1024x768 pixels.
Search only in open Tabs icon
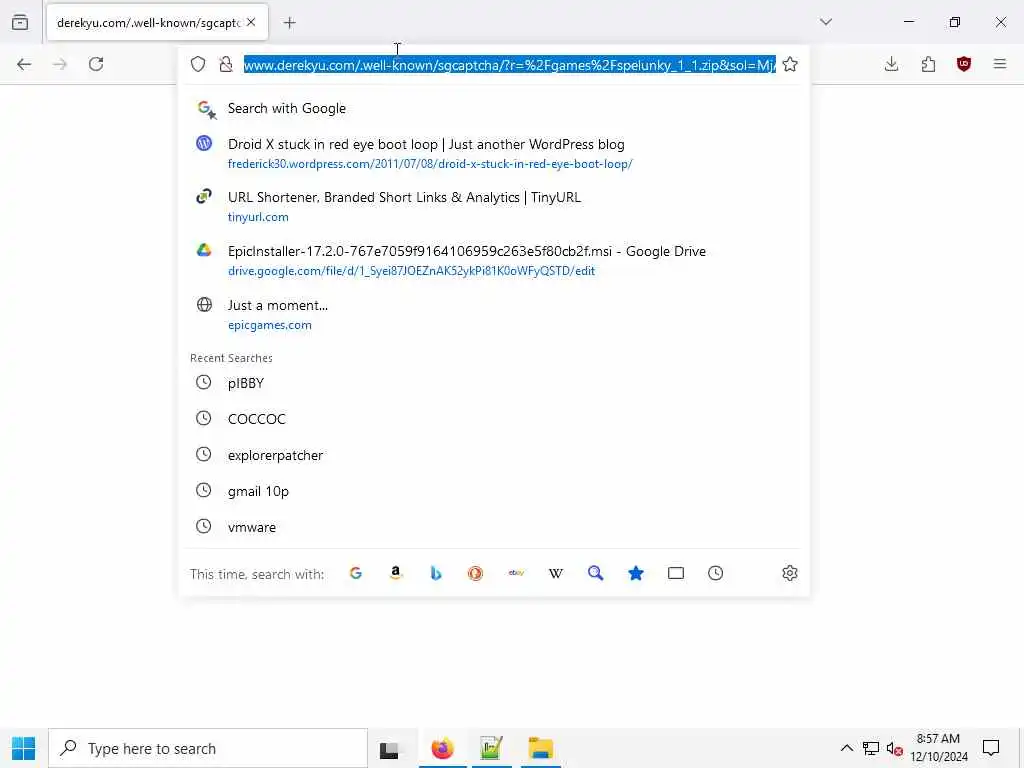pyautogui.click(x=676, y=573)
